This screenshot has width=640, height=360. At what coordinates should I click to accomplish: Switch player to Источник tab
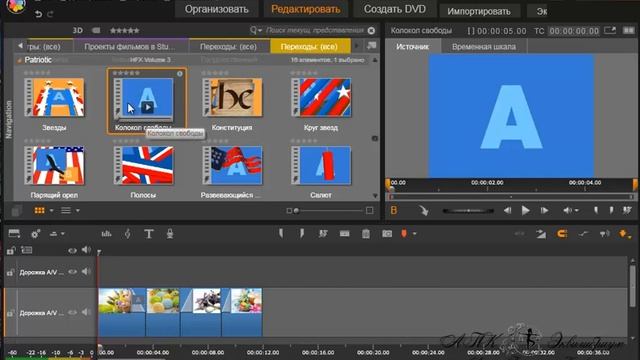412,47
